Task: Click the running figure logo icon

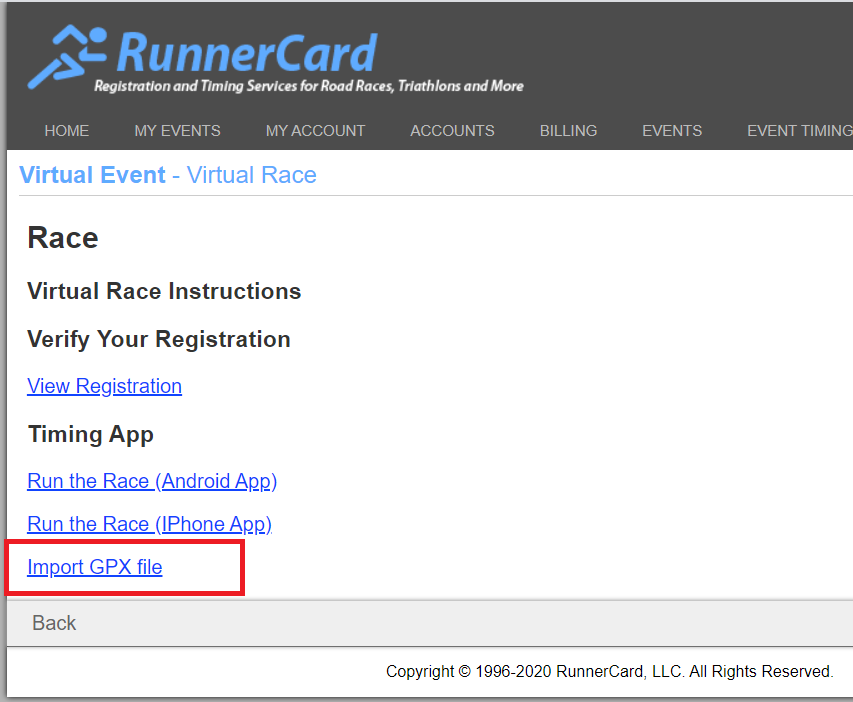Action: pos(66,58)
